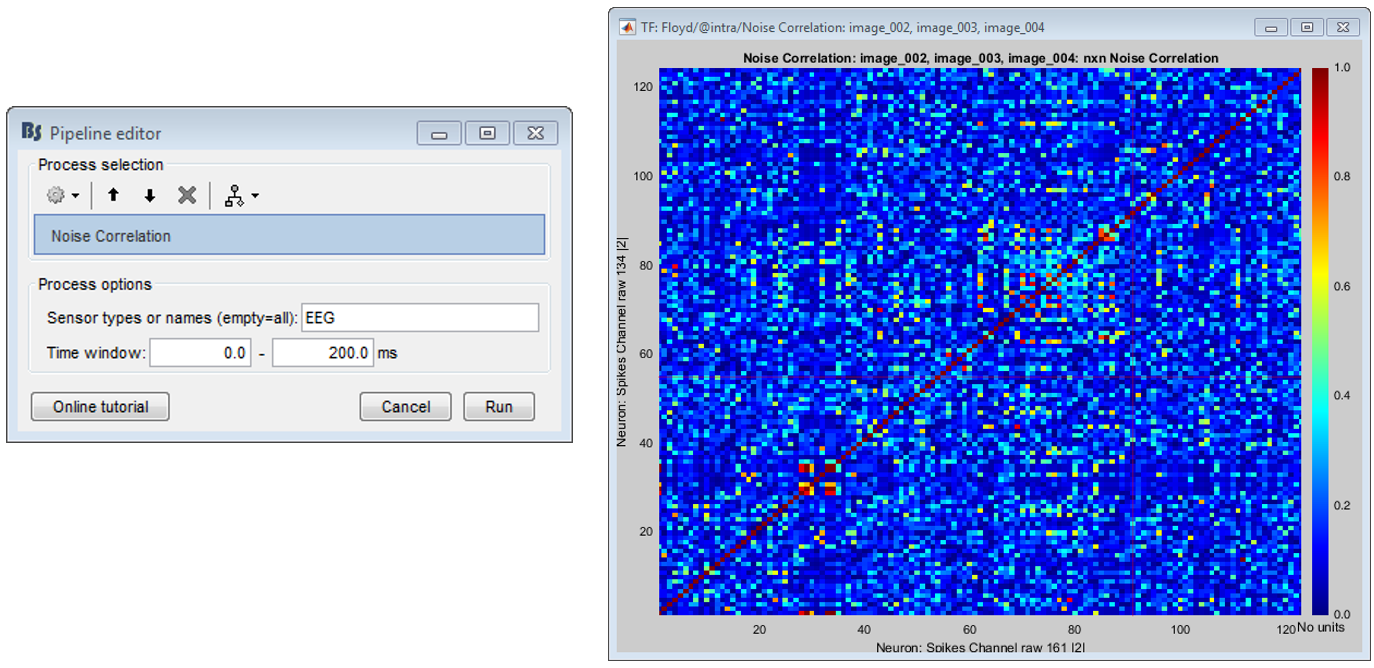Image resolution: width=1374 pixels, height=668 pixels.
Task: Click the Brainstorm icon in Pipeline editor title
Action: [x=32, y=133]
